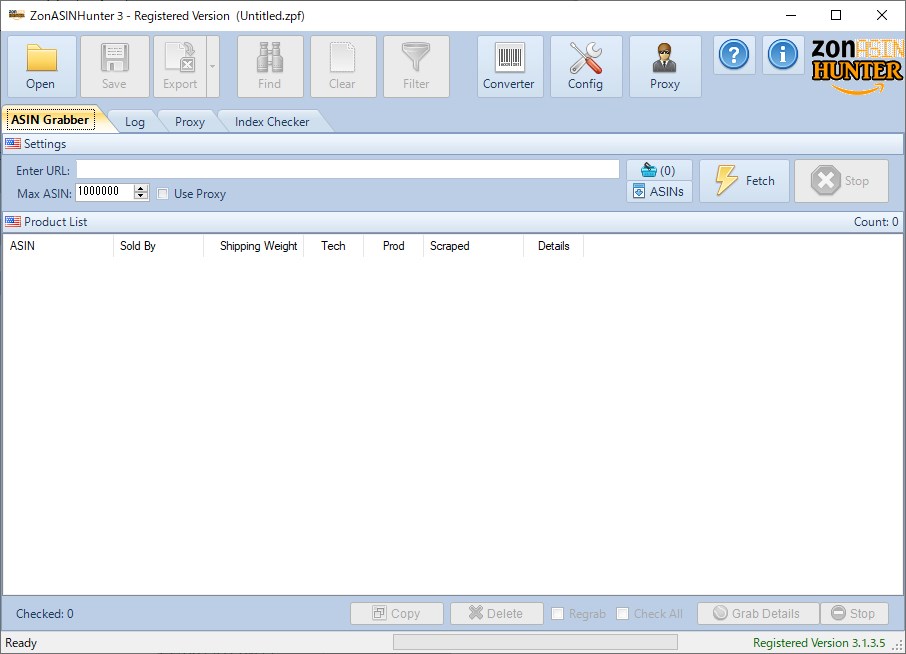
Task: Switch to the Log tab
Action: (x=135, y=122)
